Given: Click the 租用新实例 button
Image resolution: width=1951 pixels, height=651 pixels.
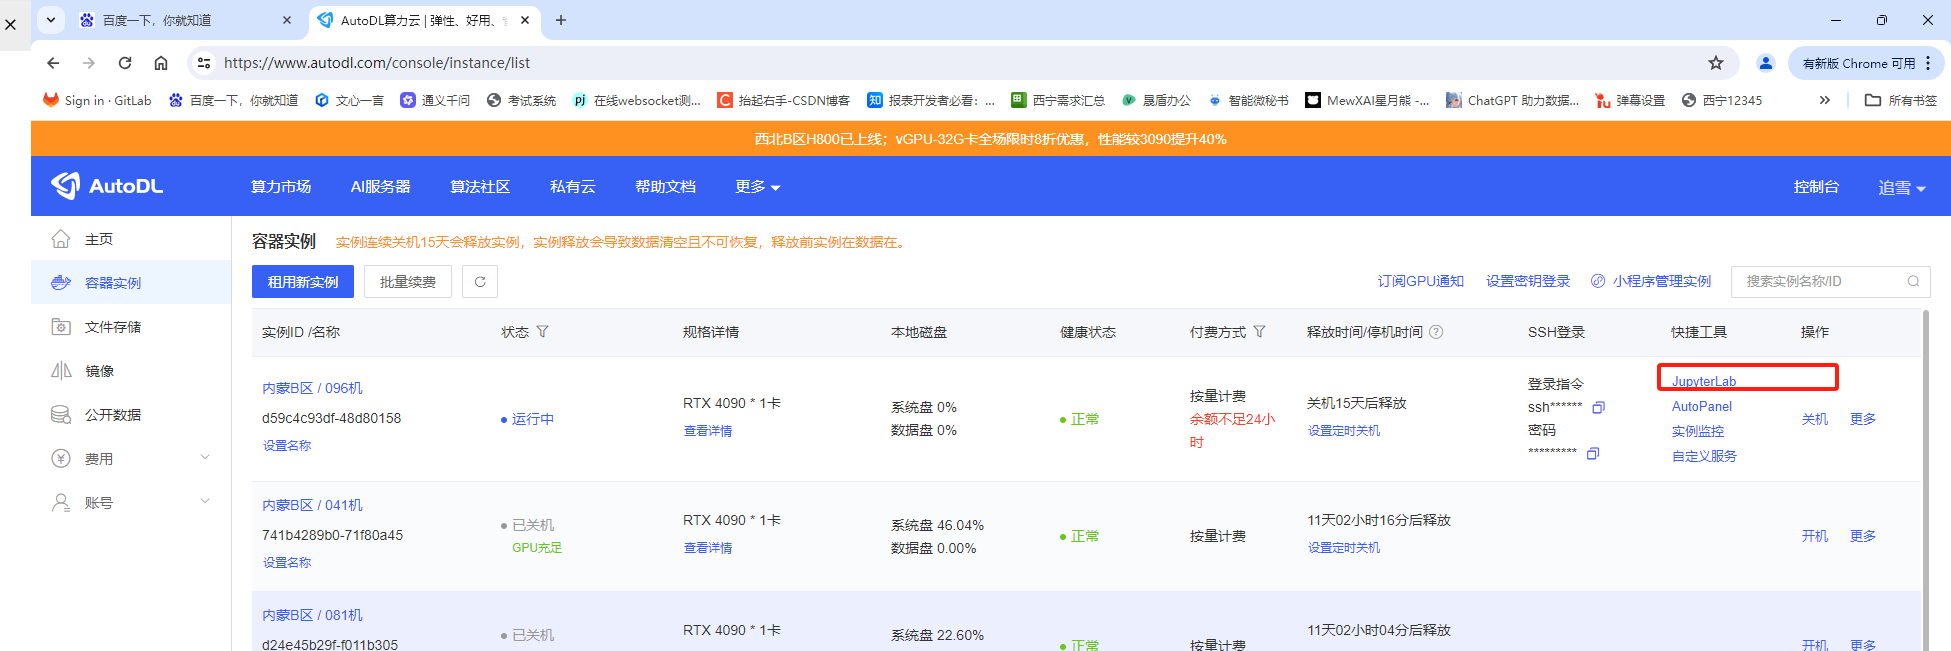Looking at the screenshot, I should 303,282.
